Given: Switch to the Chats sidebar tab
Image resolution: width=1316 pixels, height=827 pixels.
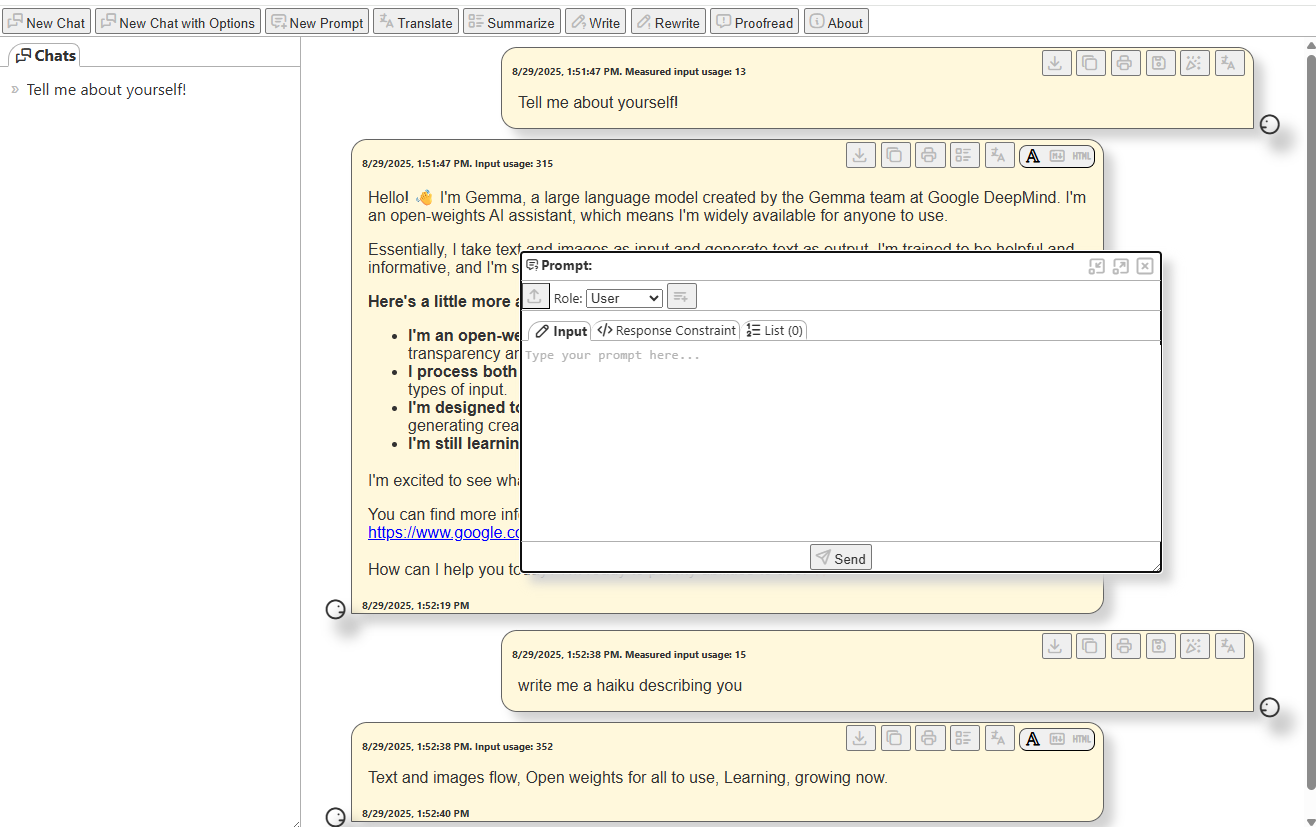Looking at the screenshot, I should (x=45, y=56).
